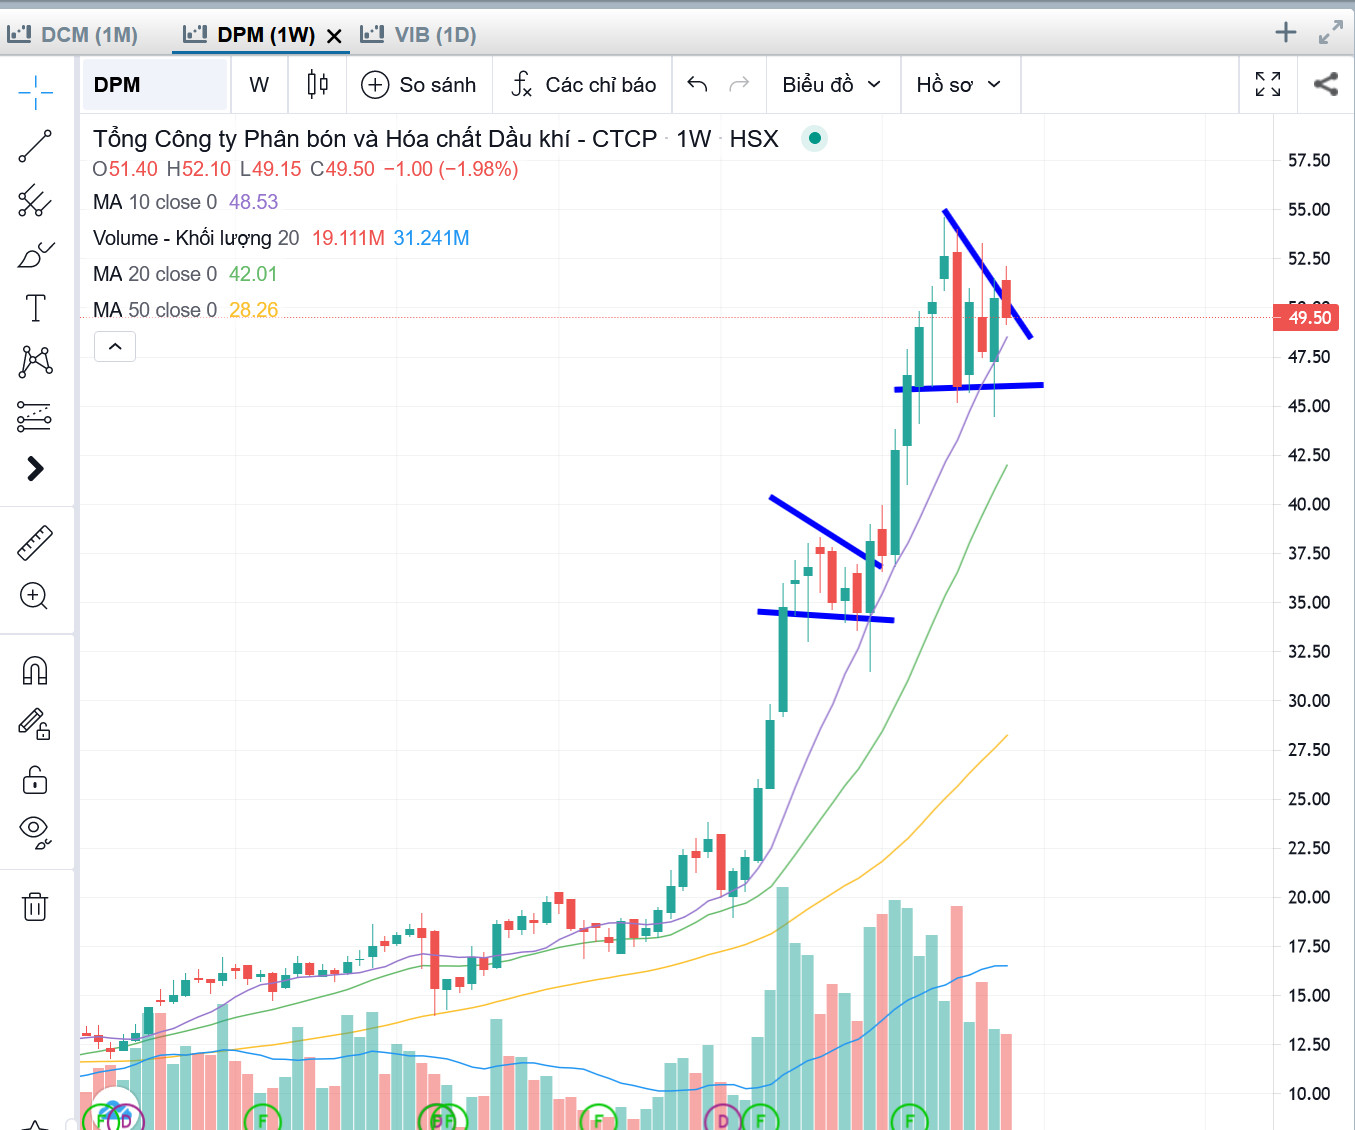Open the Biểu đồ dropdown menu

(x=833, y=85)
